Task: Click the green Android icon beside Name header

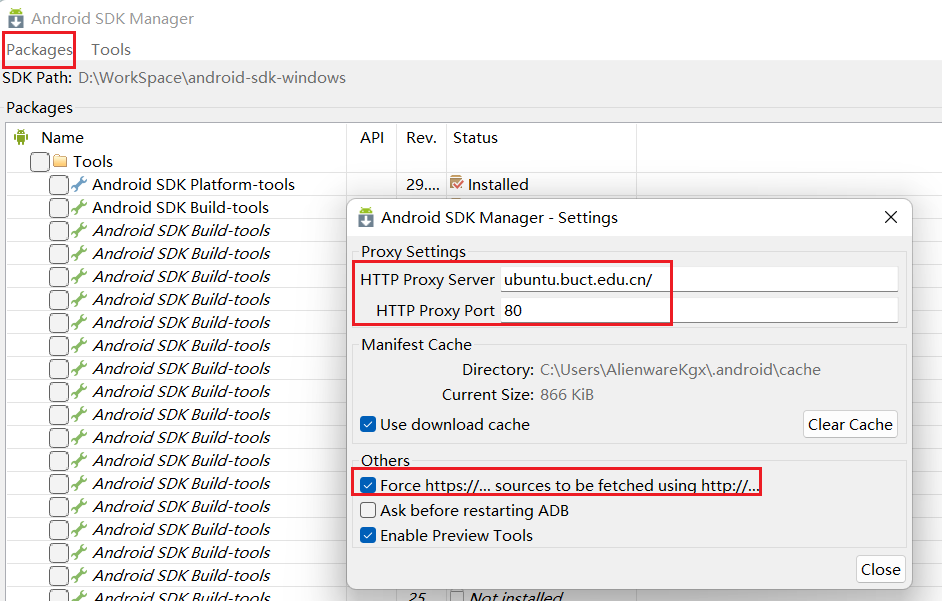Action: [21, 137]
